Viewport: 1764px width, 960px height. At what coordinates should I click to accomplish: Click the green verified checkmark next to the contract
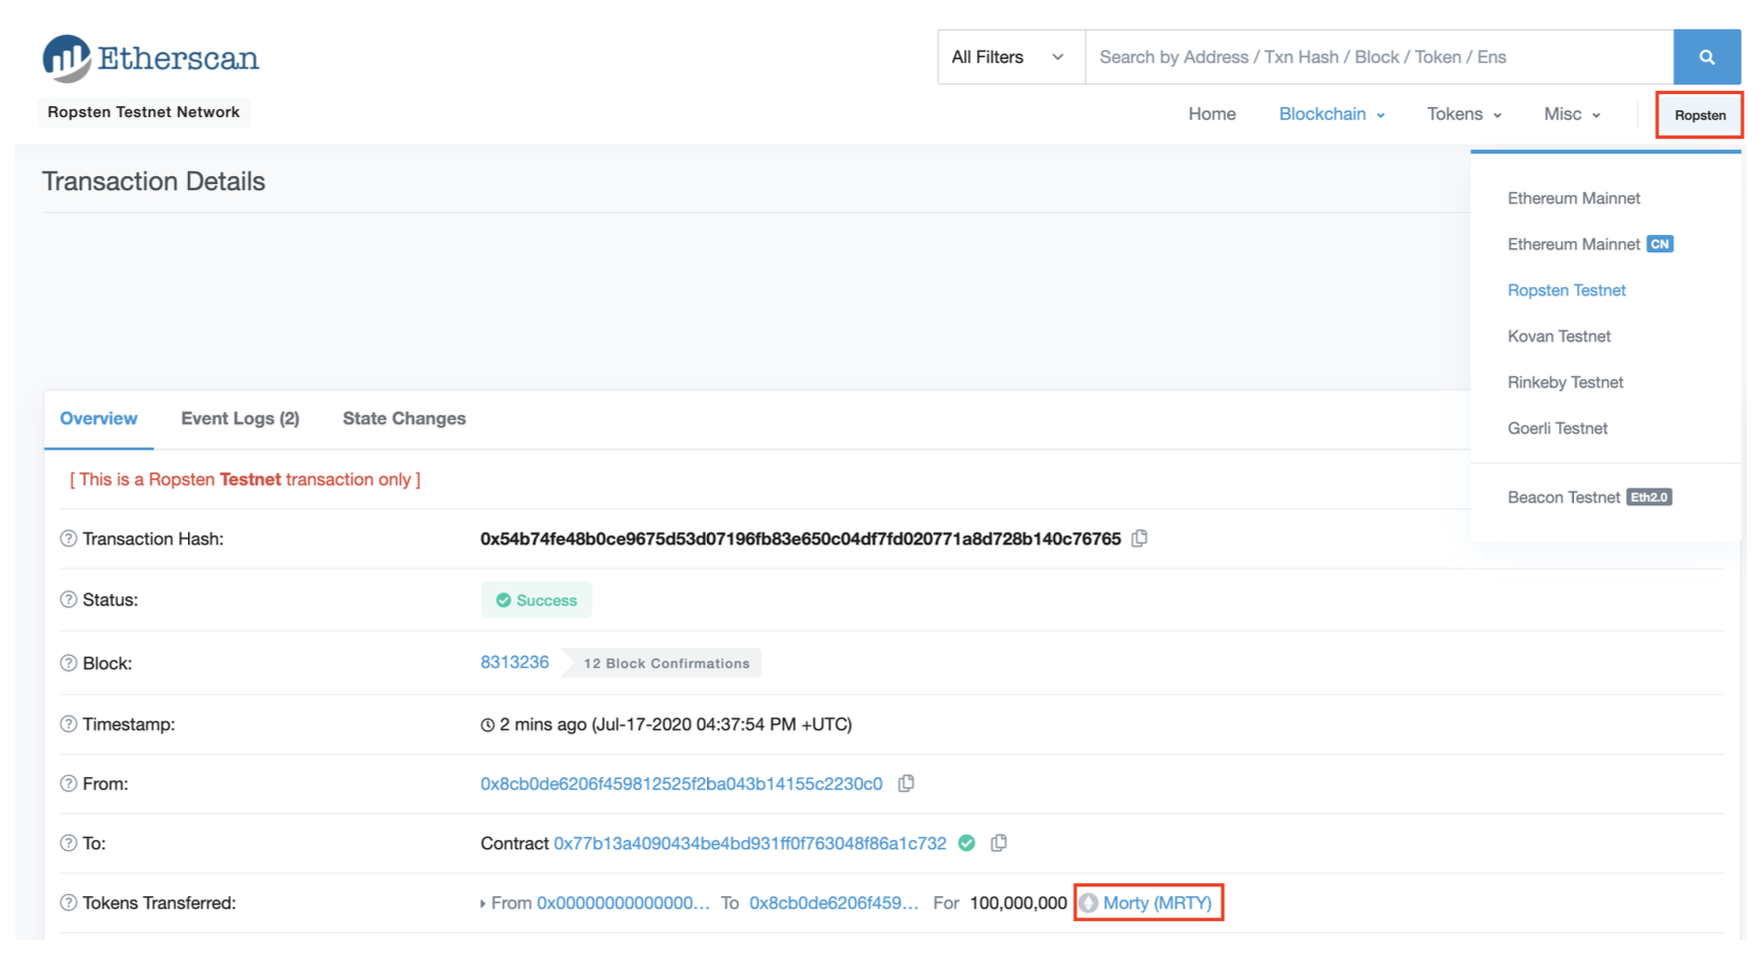click(x=967, y=843)
